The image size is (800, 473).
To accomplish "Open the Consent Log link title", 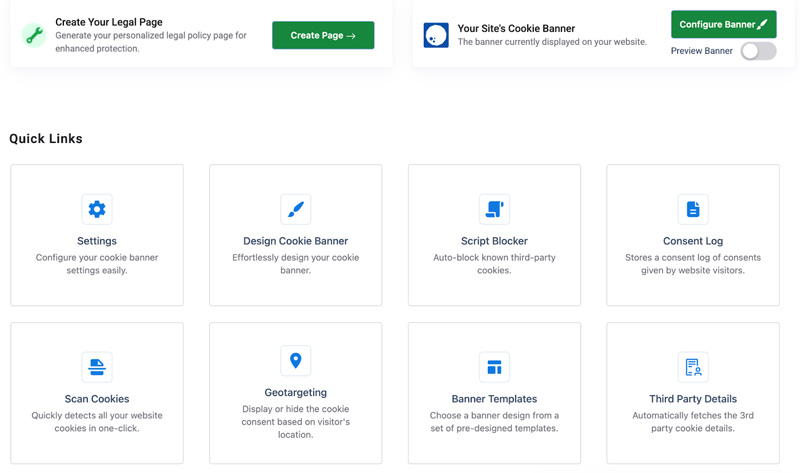I will (x=693, y=241).
